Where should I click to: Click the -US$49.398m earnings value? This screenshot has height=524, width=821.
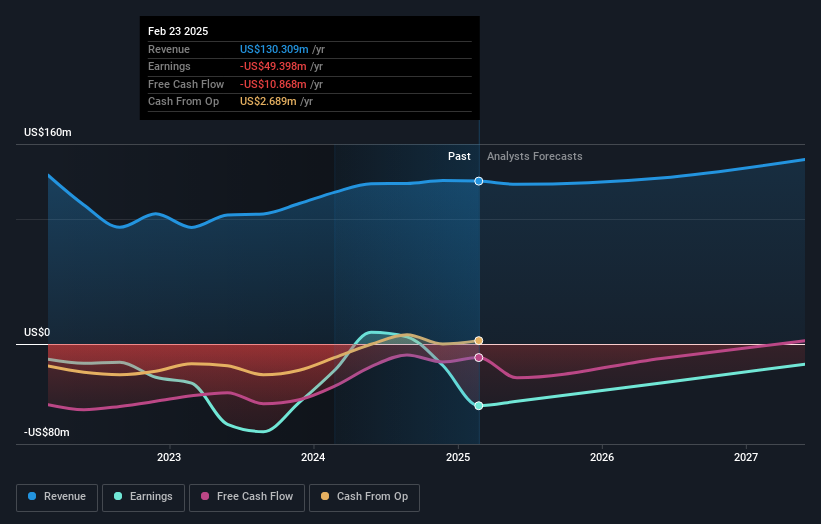click(273, 66)
